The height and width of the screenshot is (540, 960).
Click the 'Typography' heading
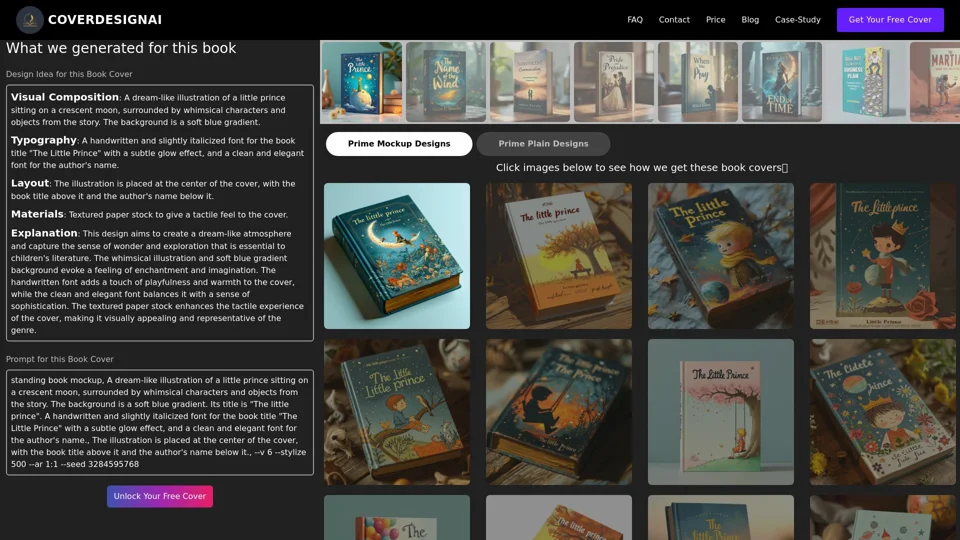[43, 140]
